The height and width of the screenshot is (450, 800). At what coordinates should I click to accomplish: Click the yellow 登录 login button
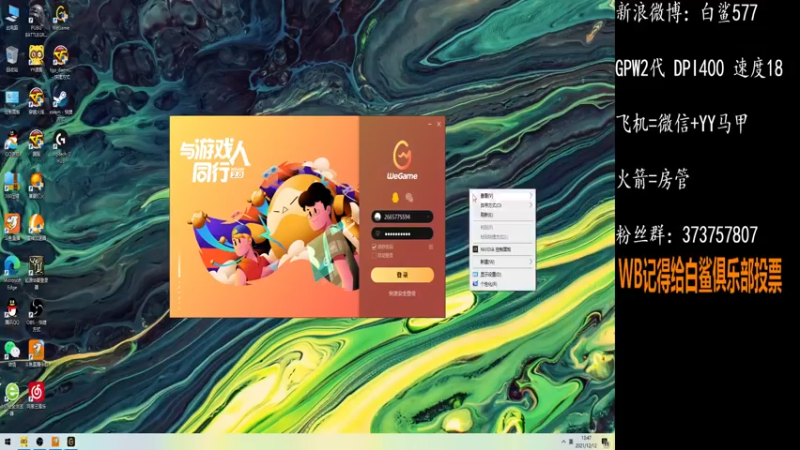[402, 274]
